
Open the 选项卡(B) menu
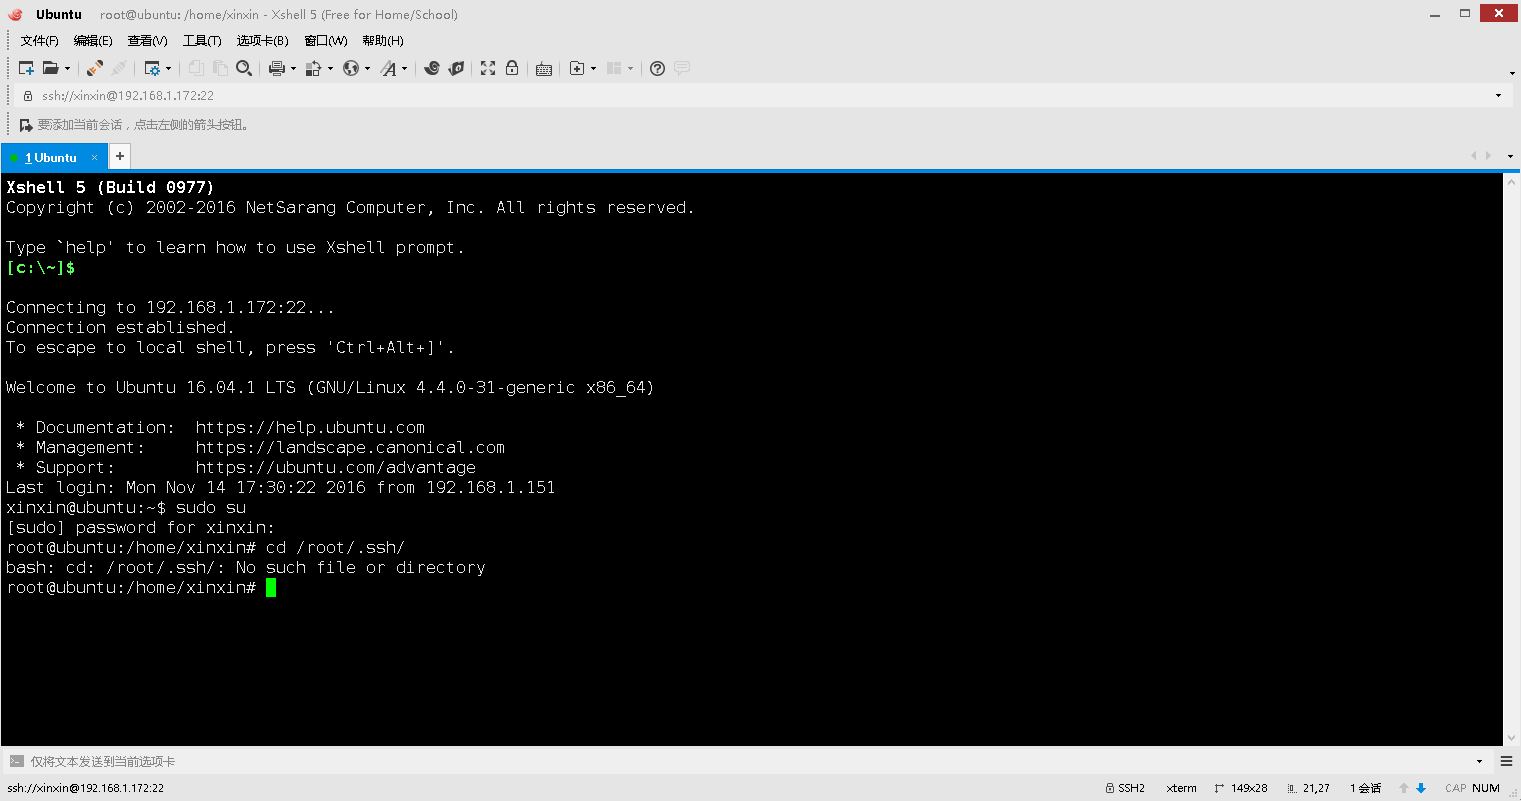pyautogui.click(x=263, y=41)
